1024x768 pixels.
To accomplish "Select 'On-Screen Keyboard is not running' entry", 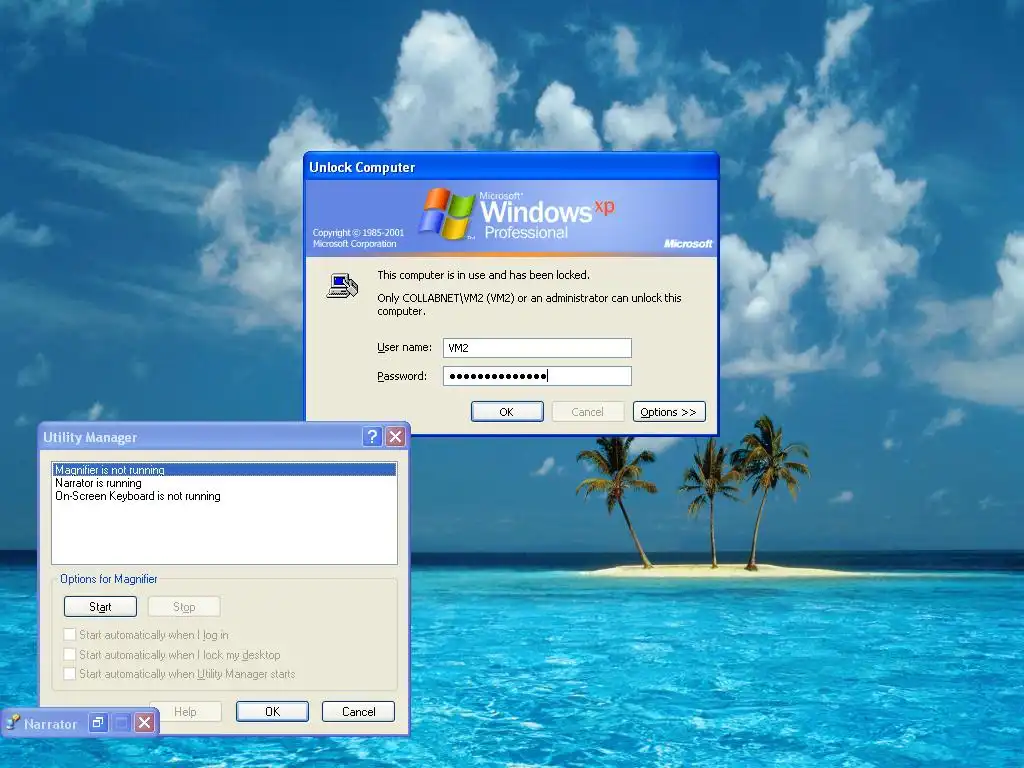I will tap(224, 496).
